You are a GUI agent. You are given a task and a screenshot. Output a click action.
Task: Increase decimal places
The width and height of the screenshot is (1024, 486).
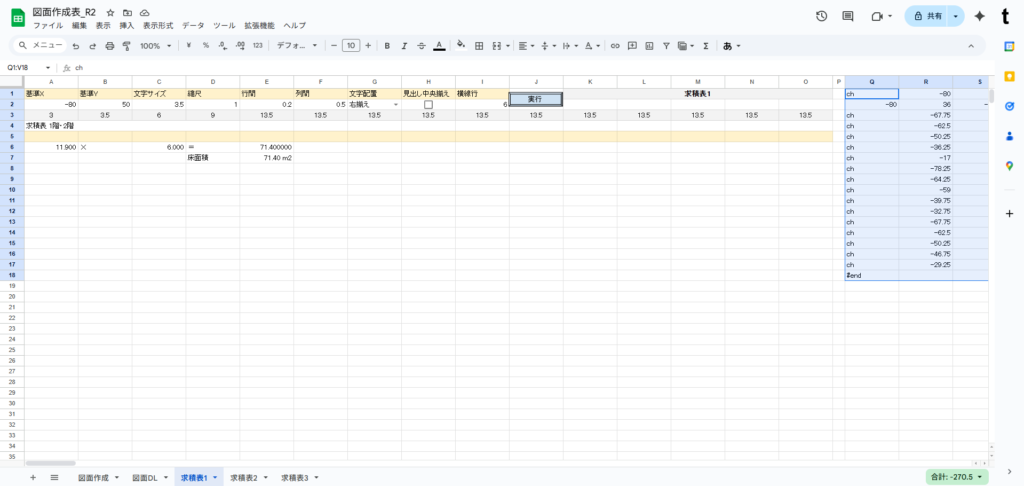[240, 46]
